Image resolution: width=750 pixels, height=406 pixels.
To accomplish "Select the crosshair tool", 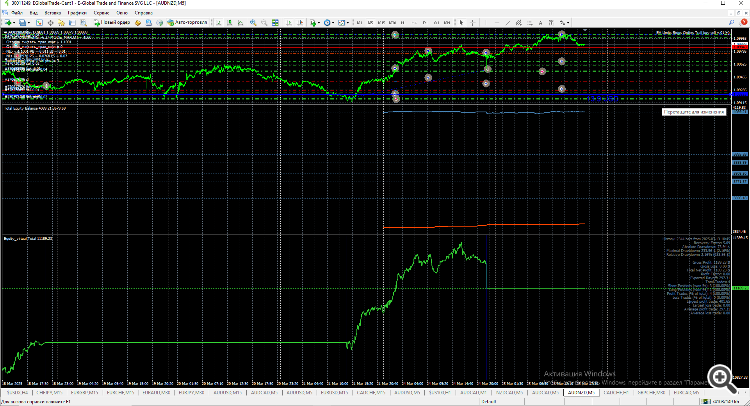I will 473,22.
